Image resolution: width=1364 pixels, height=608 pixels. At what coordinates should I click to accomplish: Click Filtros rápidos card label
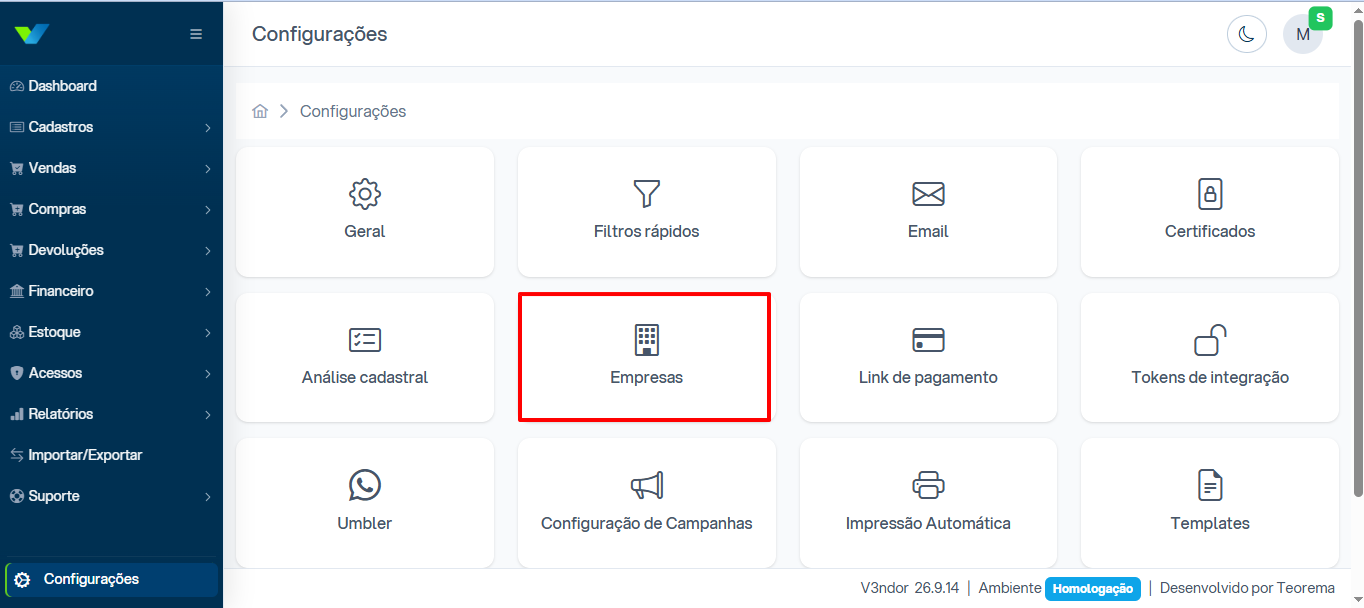(x=647, y=231)
